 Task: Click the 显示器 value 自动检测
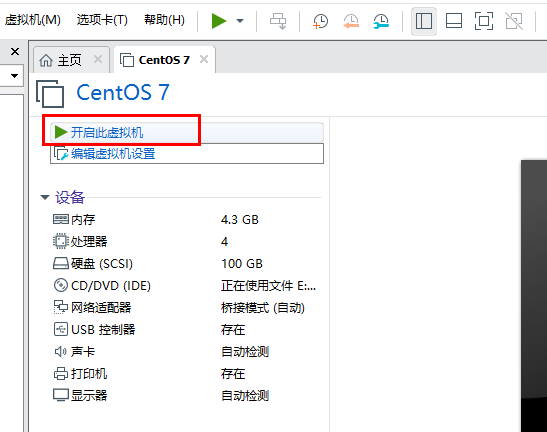click(245, 395)
